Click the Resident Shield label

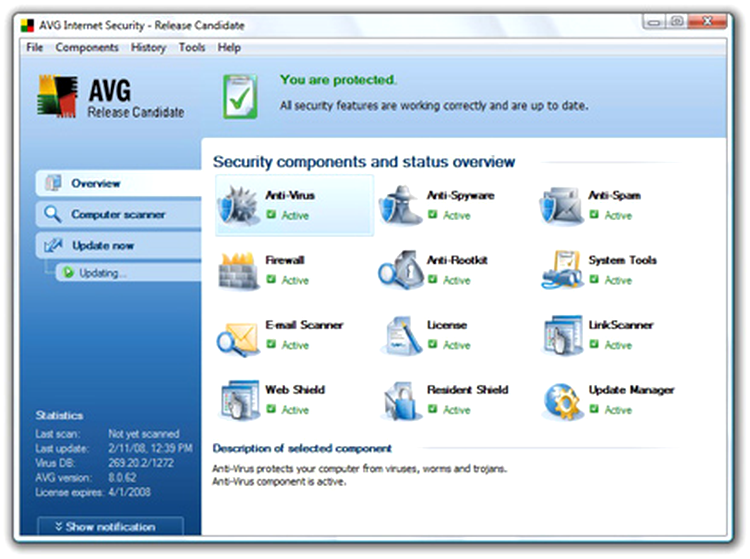point(467,389)
